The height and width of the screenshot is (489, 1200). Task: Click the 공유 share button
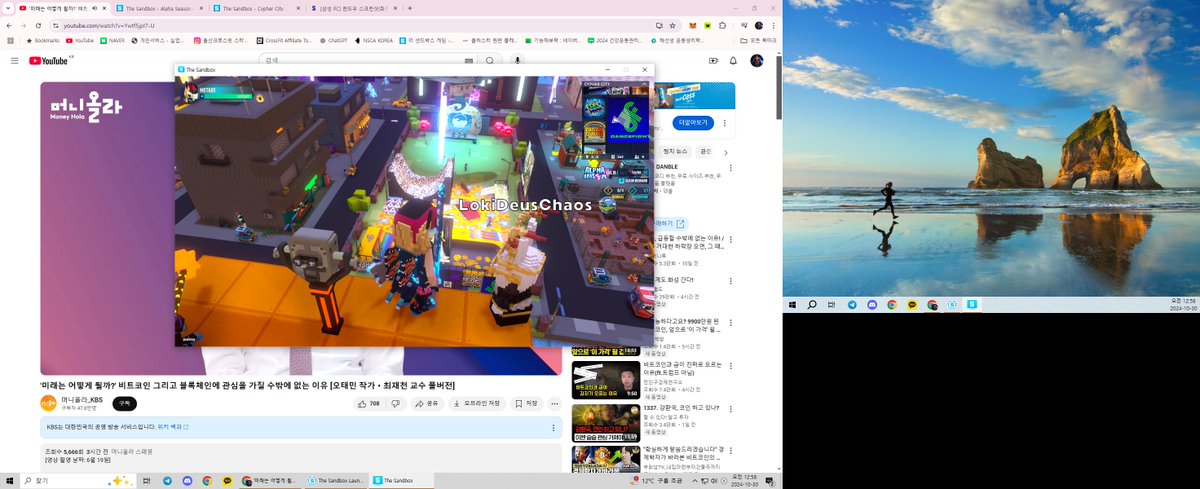pos(427,404)
